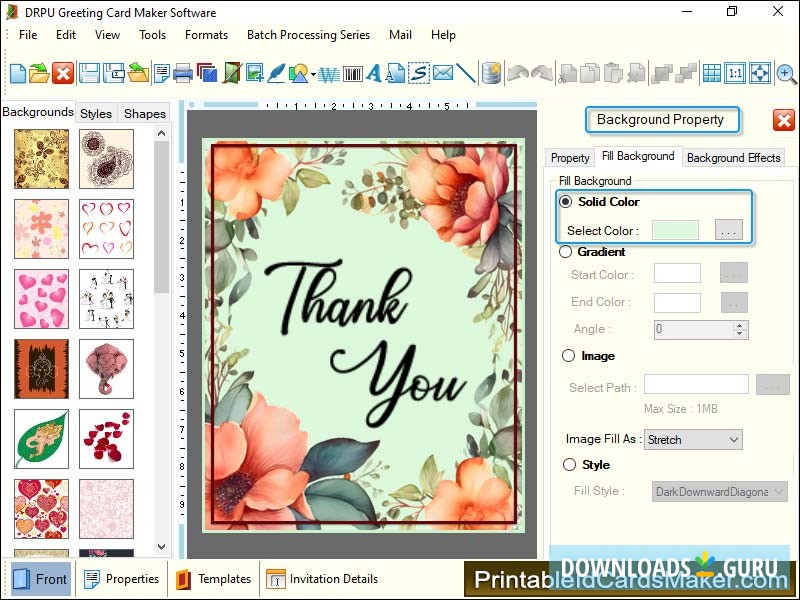Viewport: 800px width, 600px height.
Task: Select the Line drawing tool
Action: 466,73
